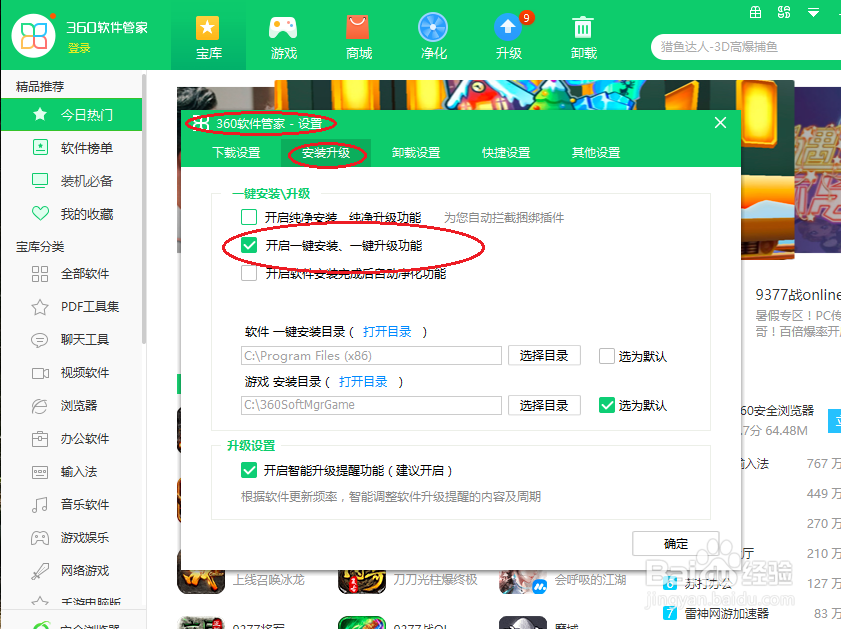Uncheck 选为默认 for game directory

[x=607, y=405]
